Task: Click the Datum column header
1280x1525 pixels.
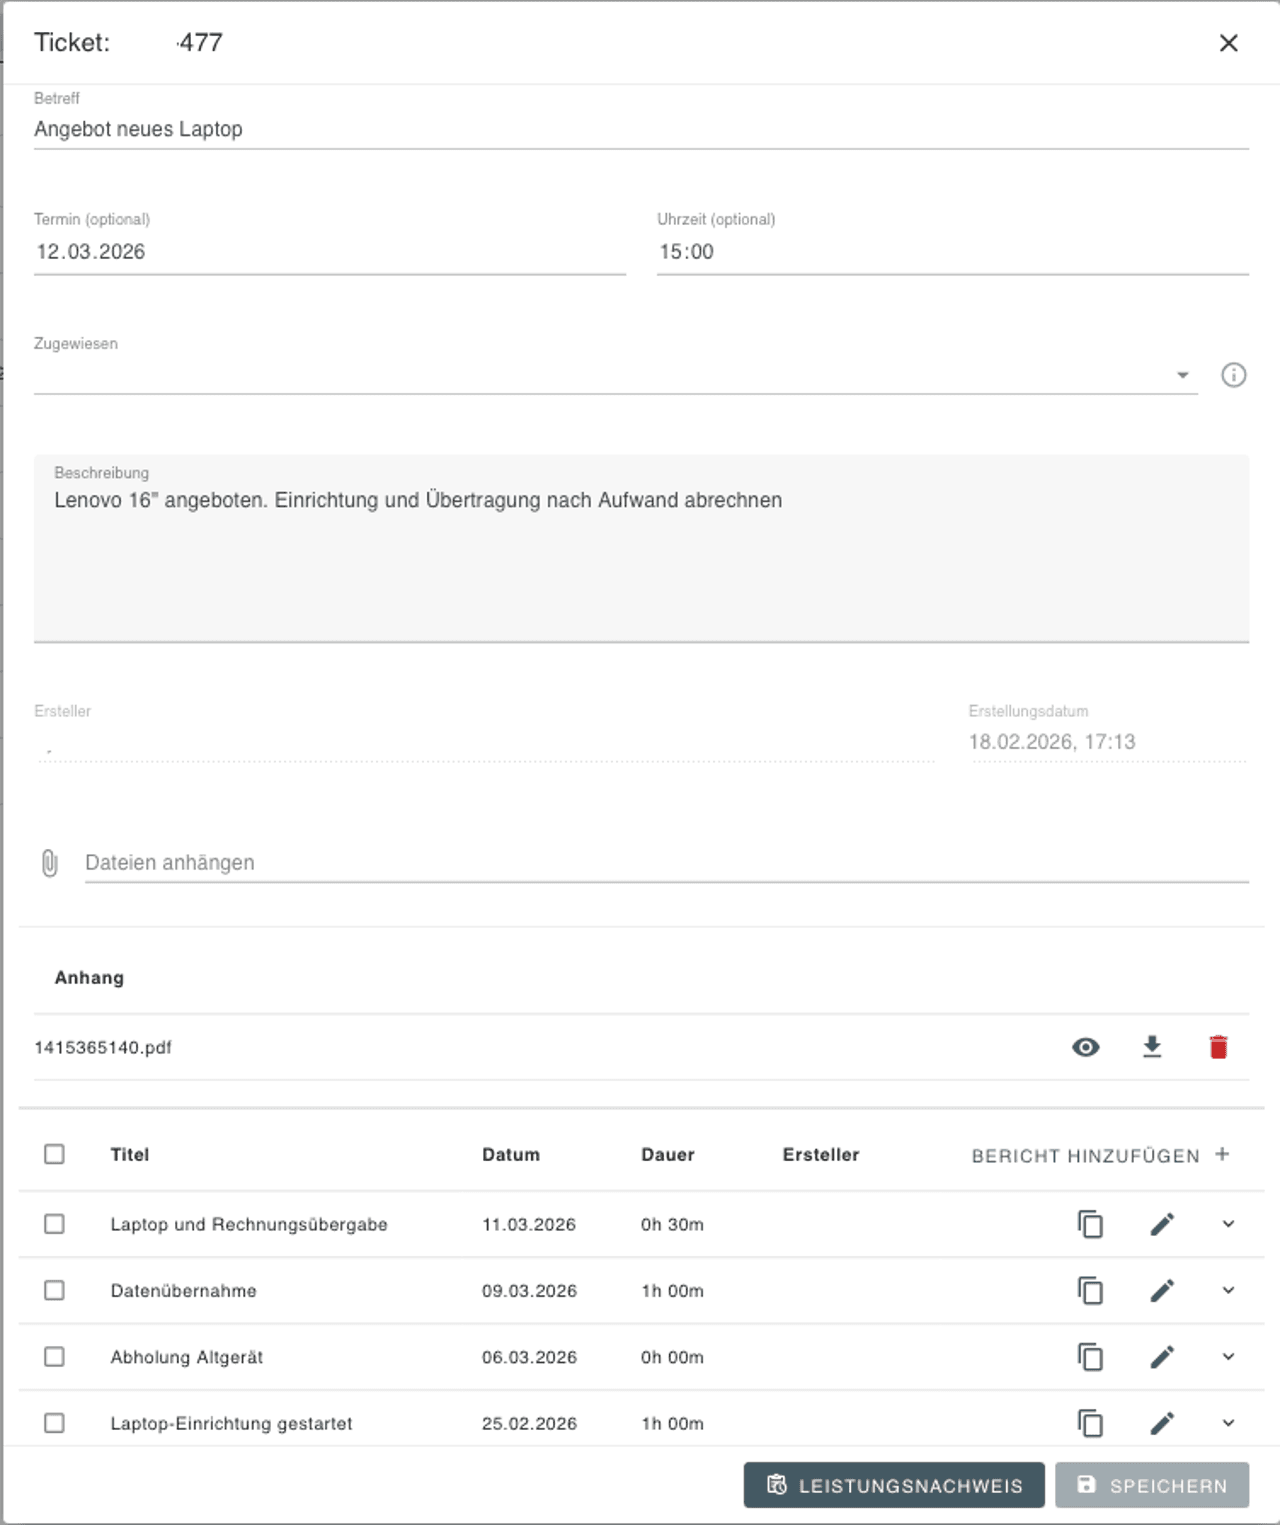Action: tap(511, 1155)
